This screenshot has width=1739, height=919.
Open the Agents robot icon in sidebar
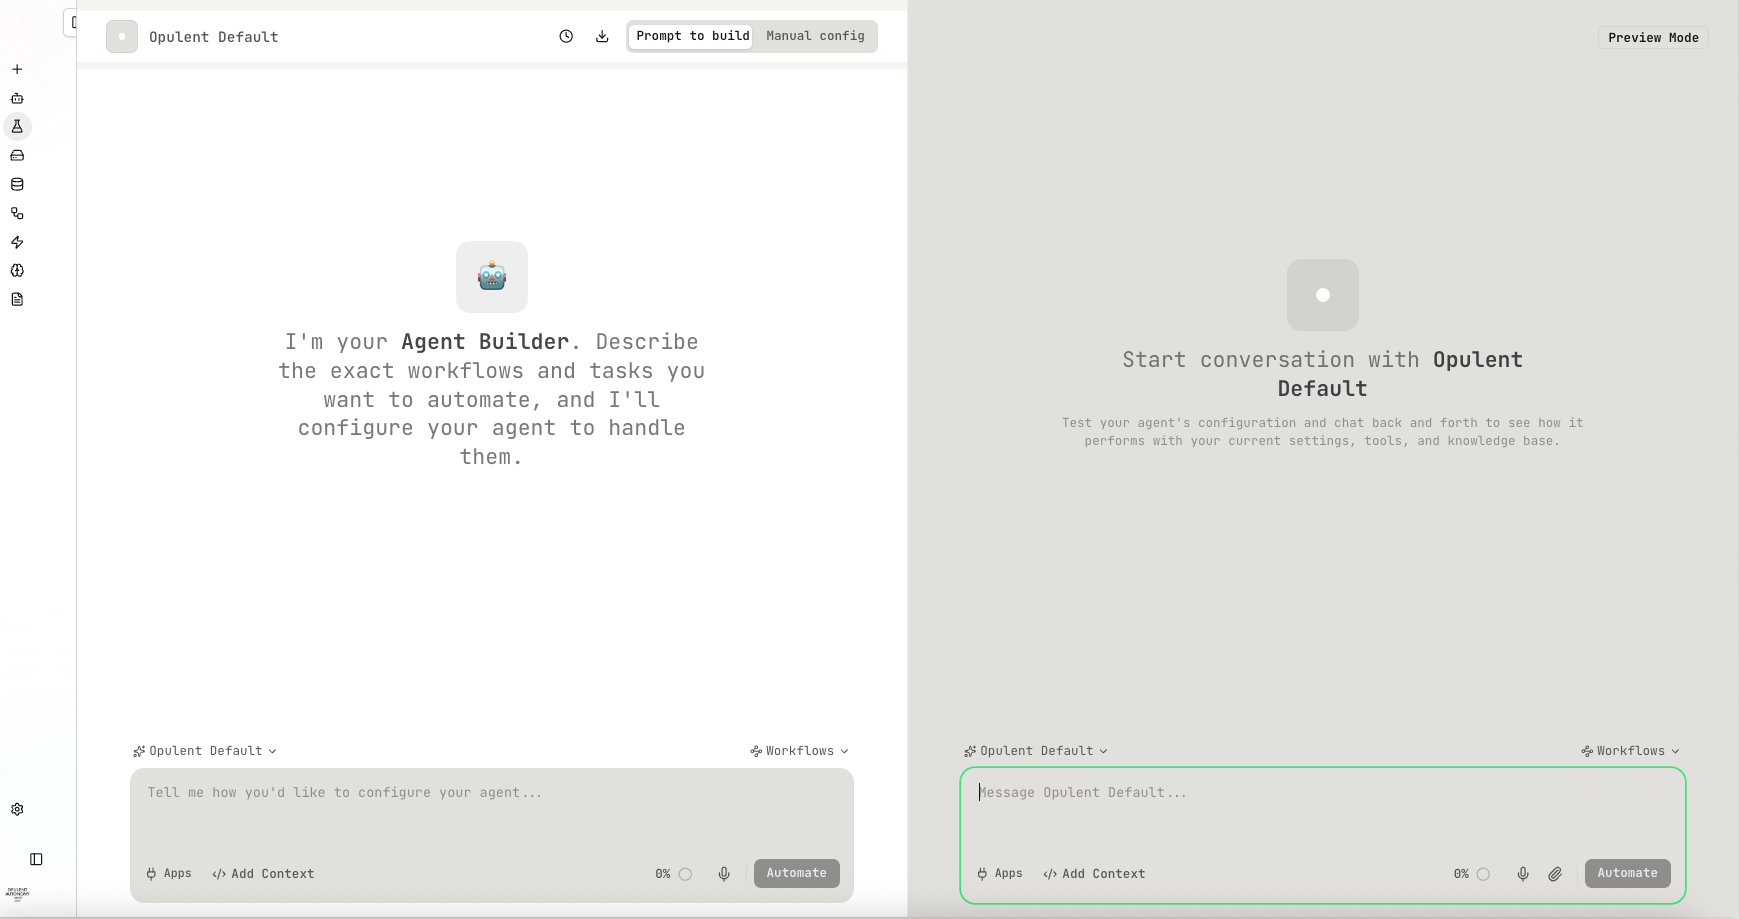(17, 97)
